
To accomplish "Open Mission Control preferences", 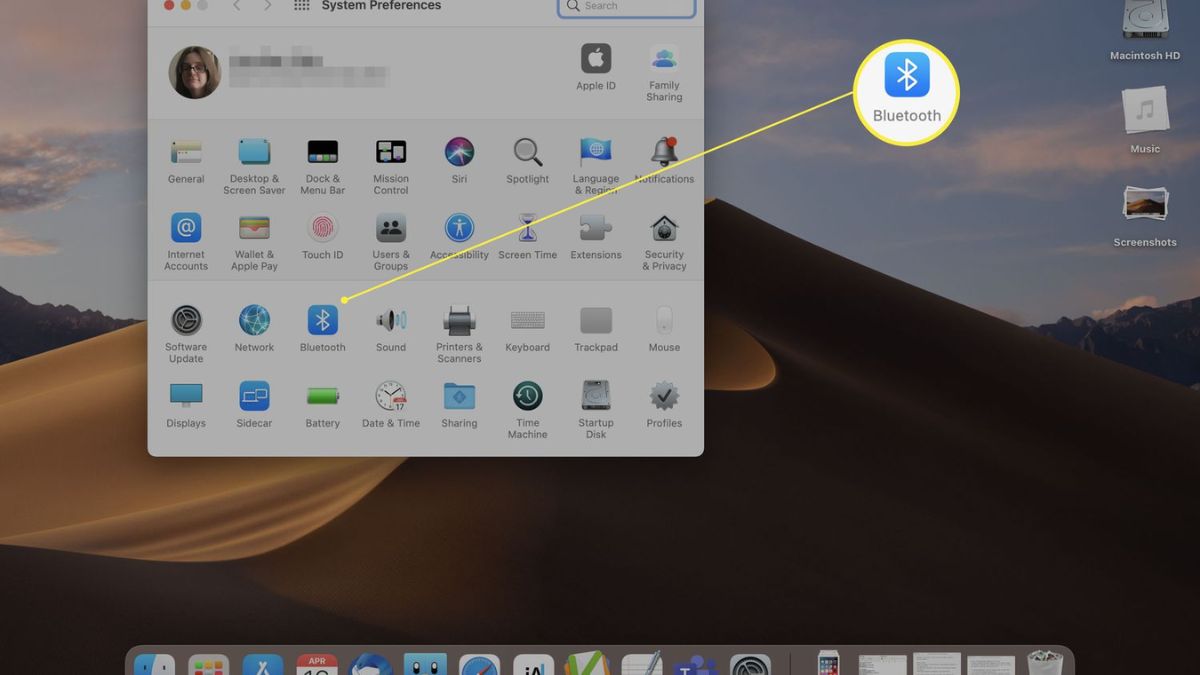I will [x=391, y=152].
